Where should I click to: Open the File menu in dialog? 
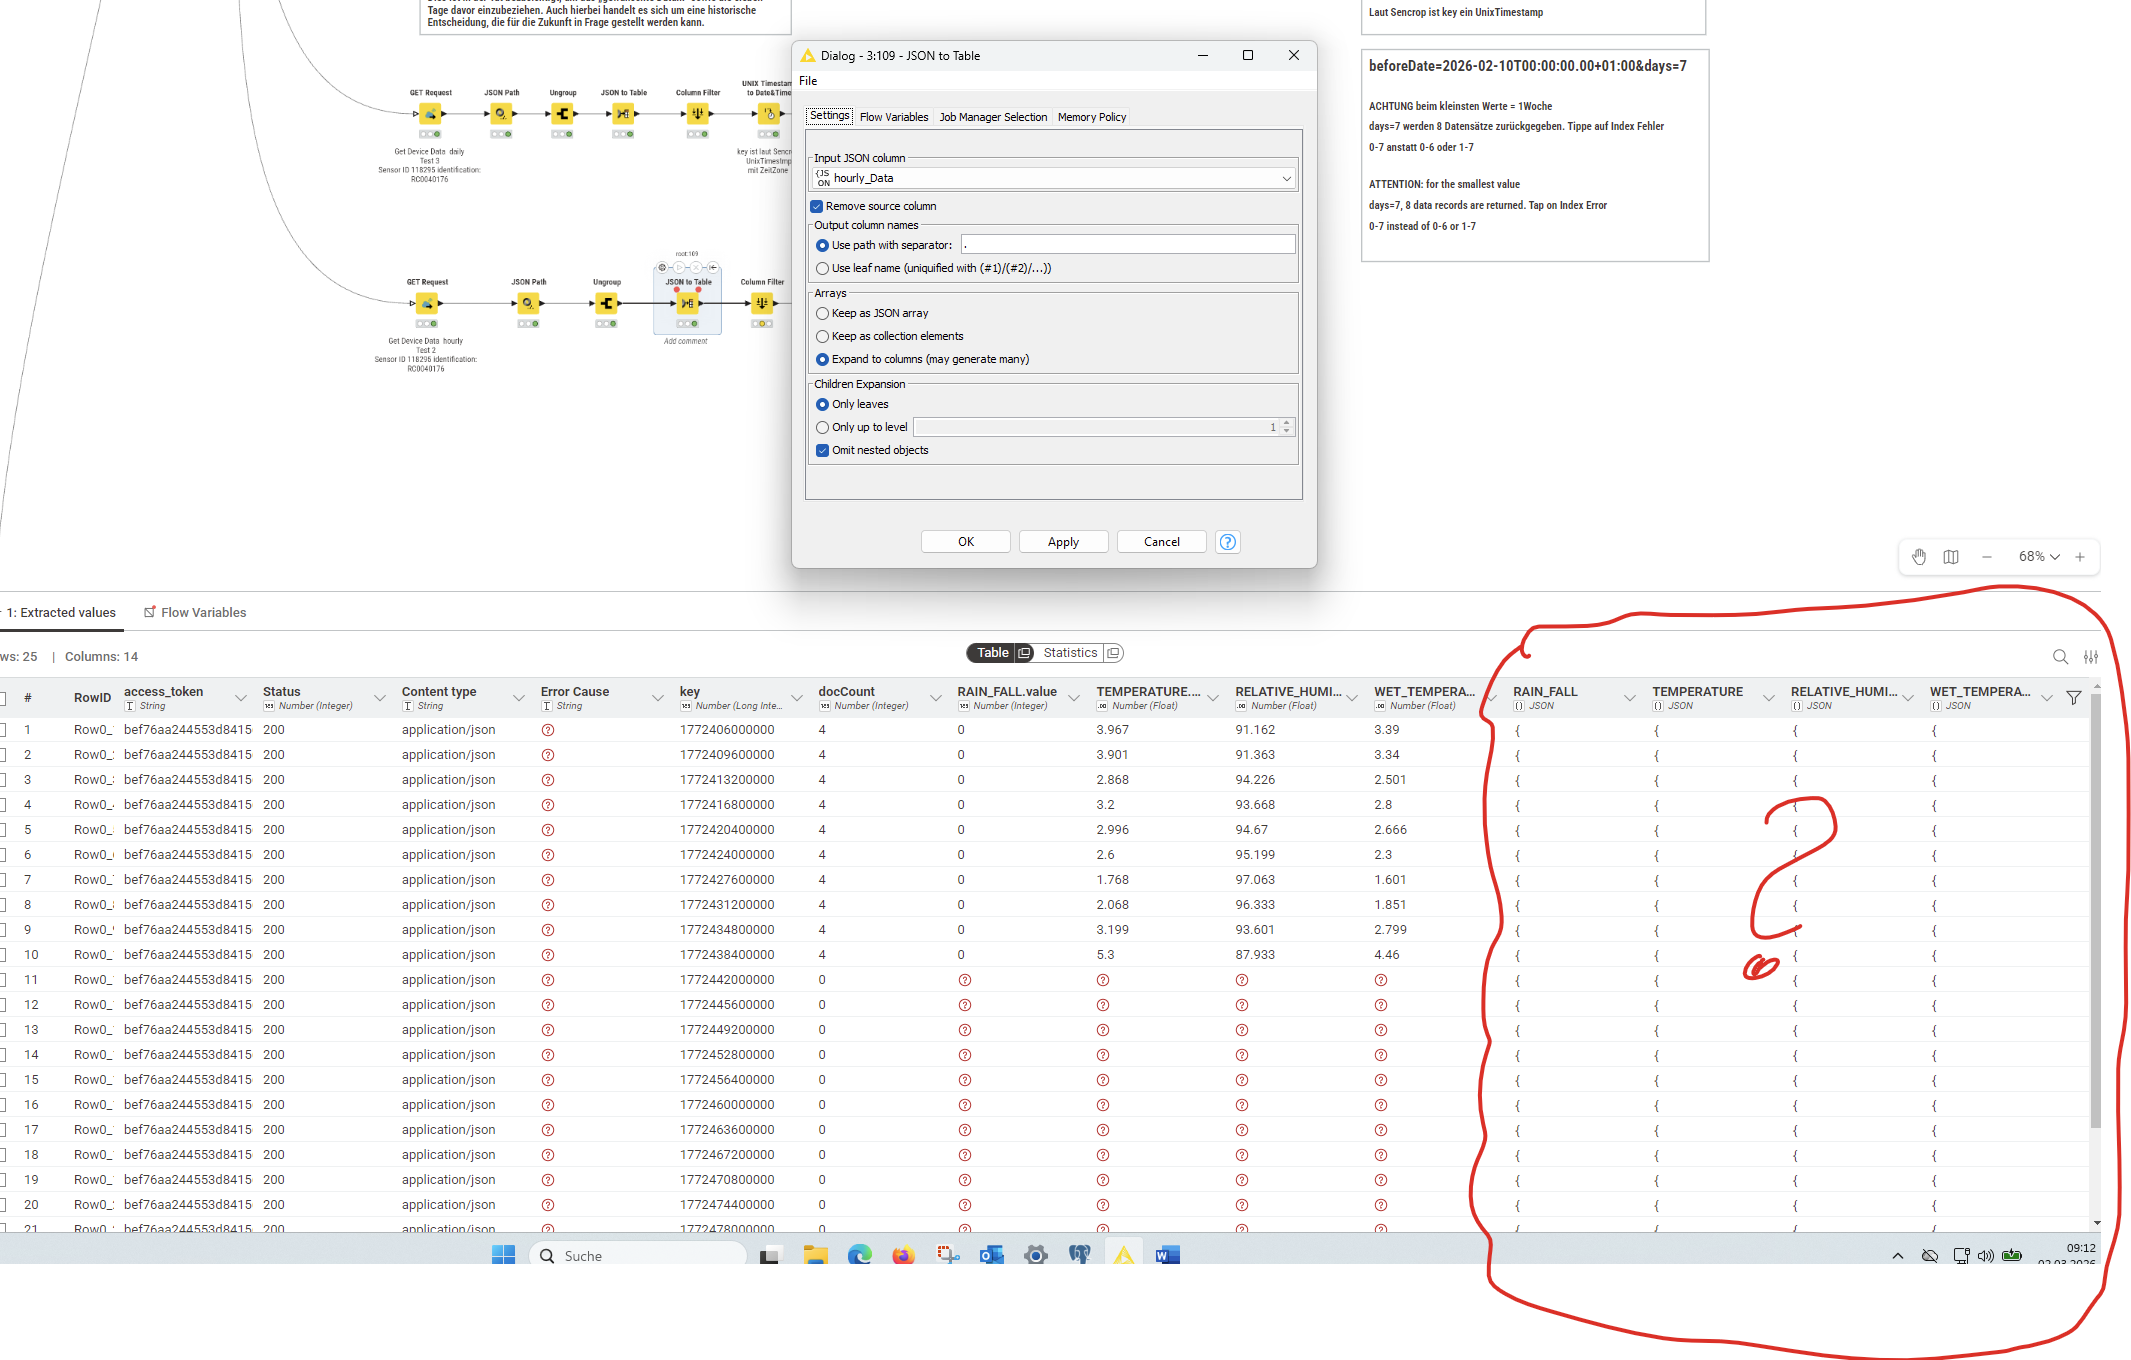point(808,81)
